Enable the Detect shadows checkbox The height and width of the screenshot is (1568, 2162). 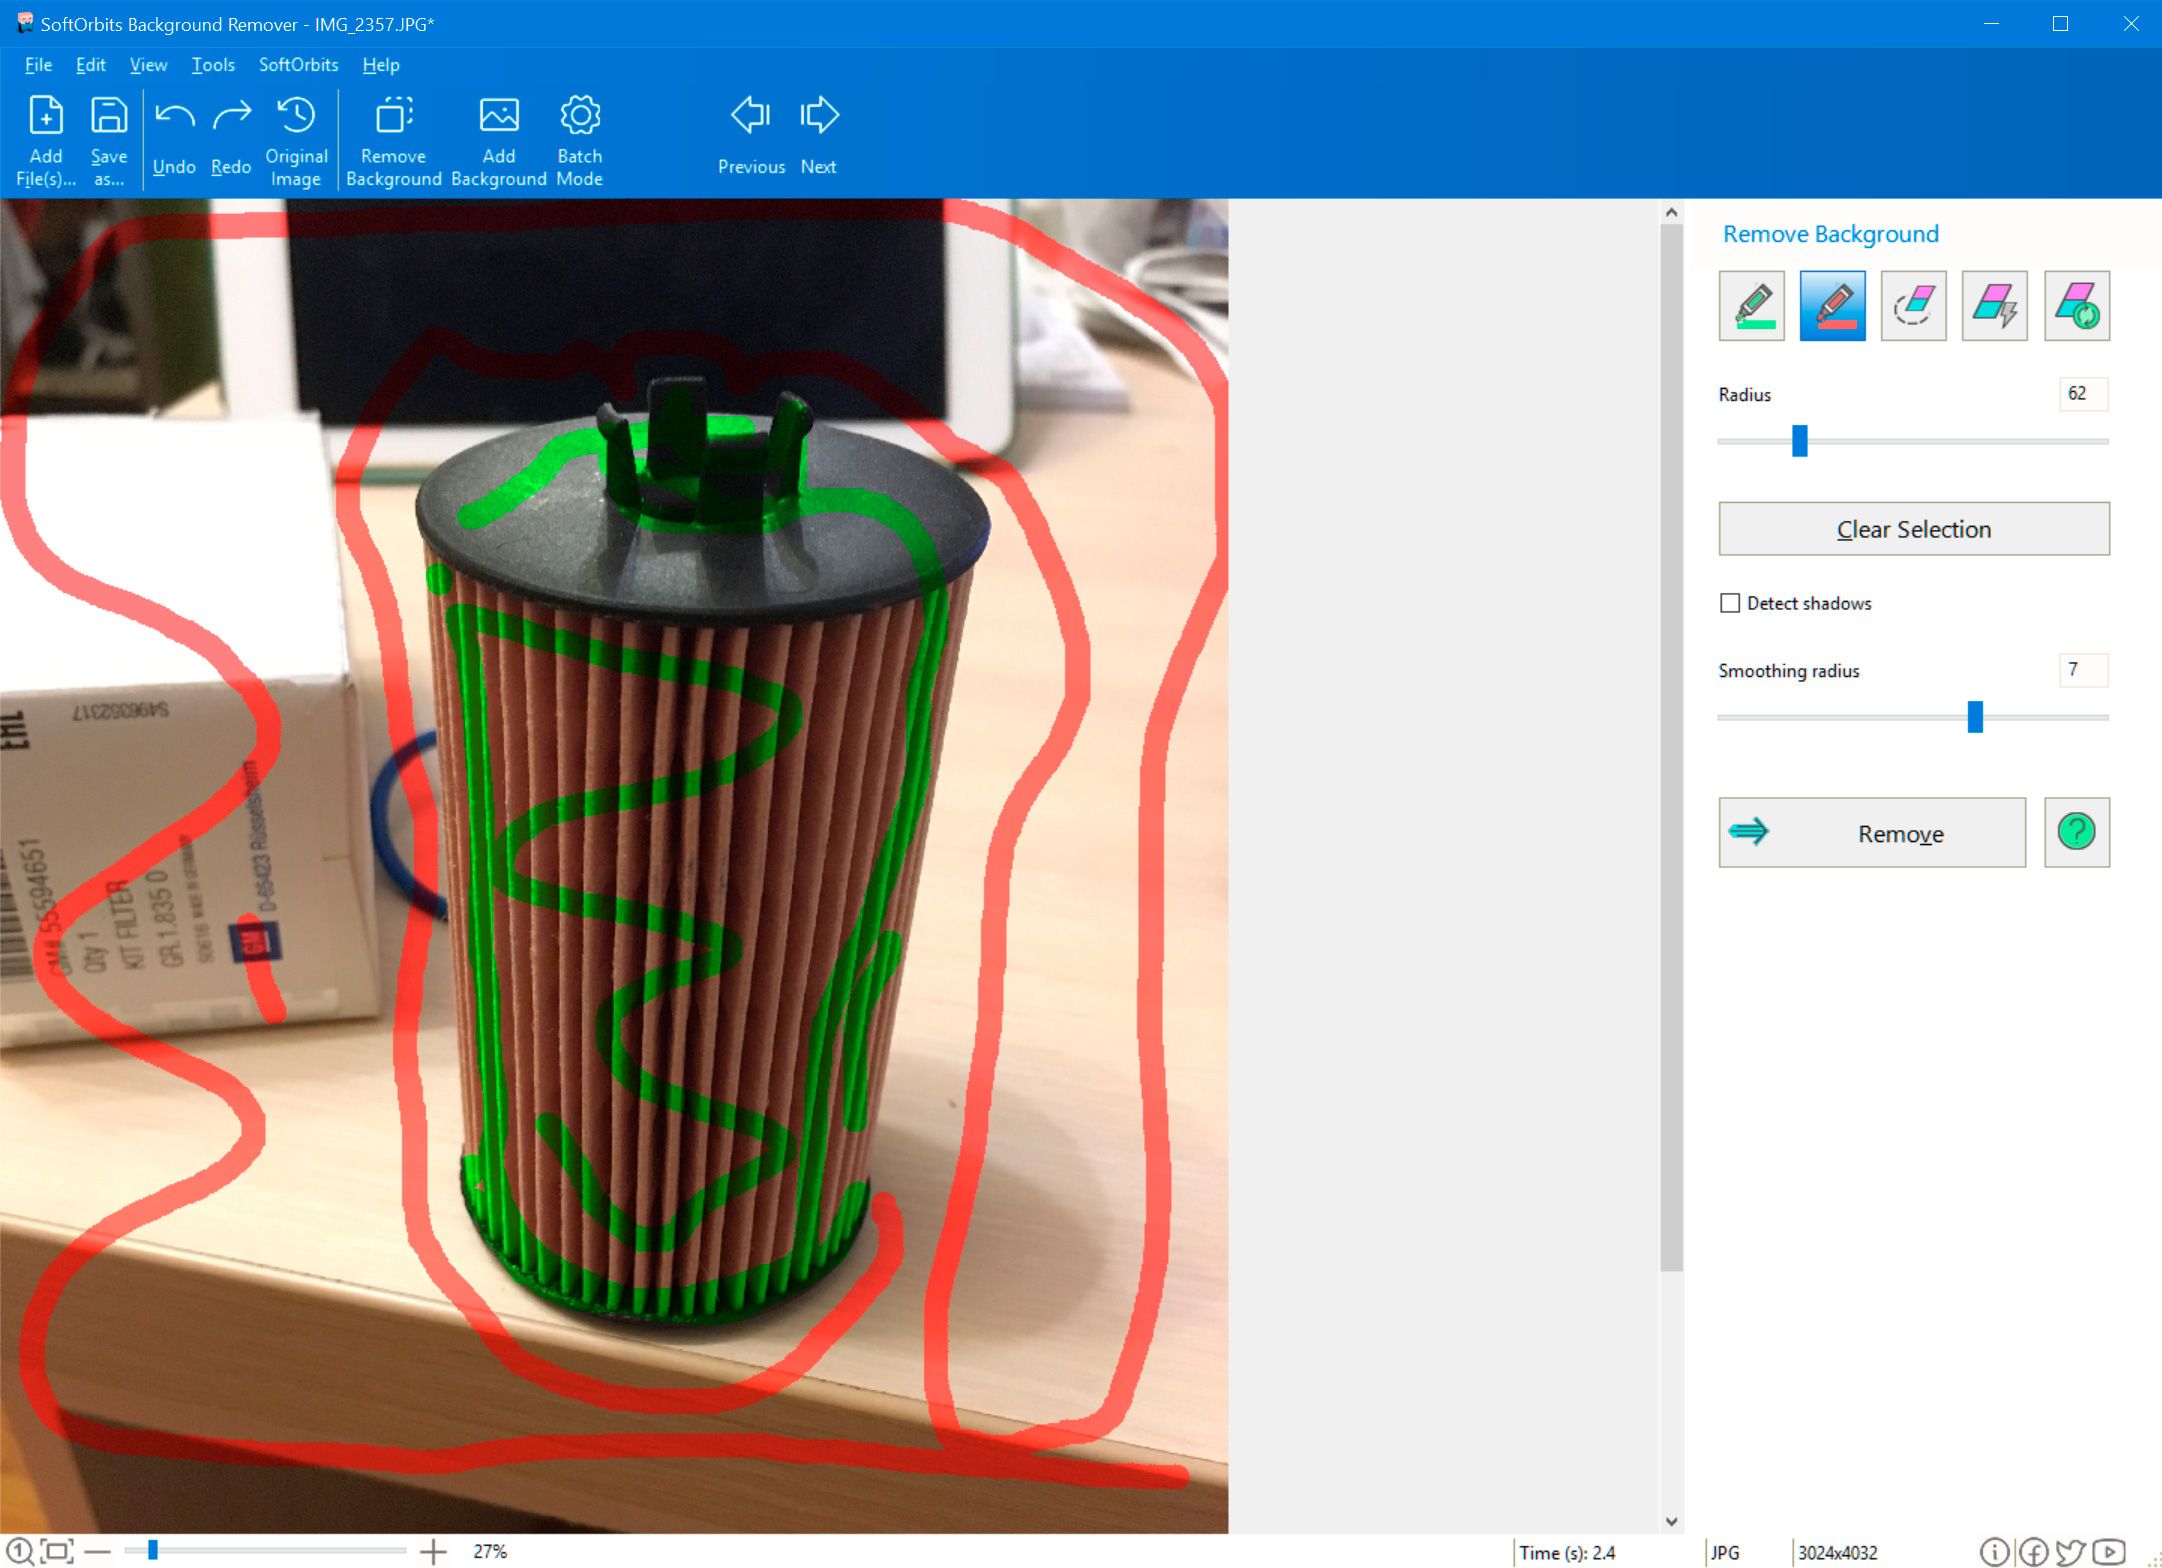(x=1731, y=601)
